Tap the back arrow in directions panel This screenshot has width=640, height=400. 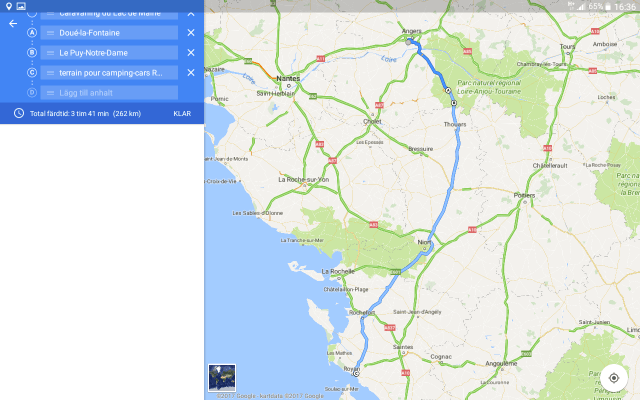tap(13, 23)
